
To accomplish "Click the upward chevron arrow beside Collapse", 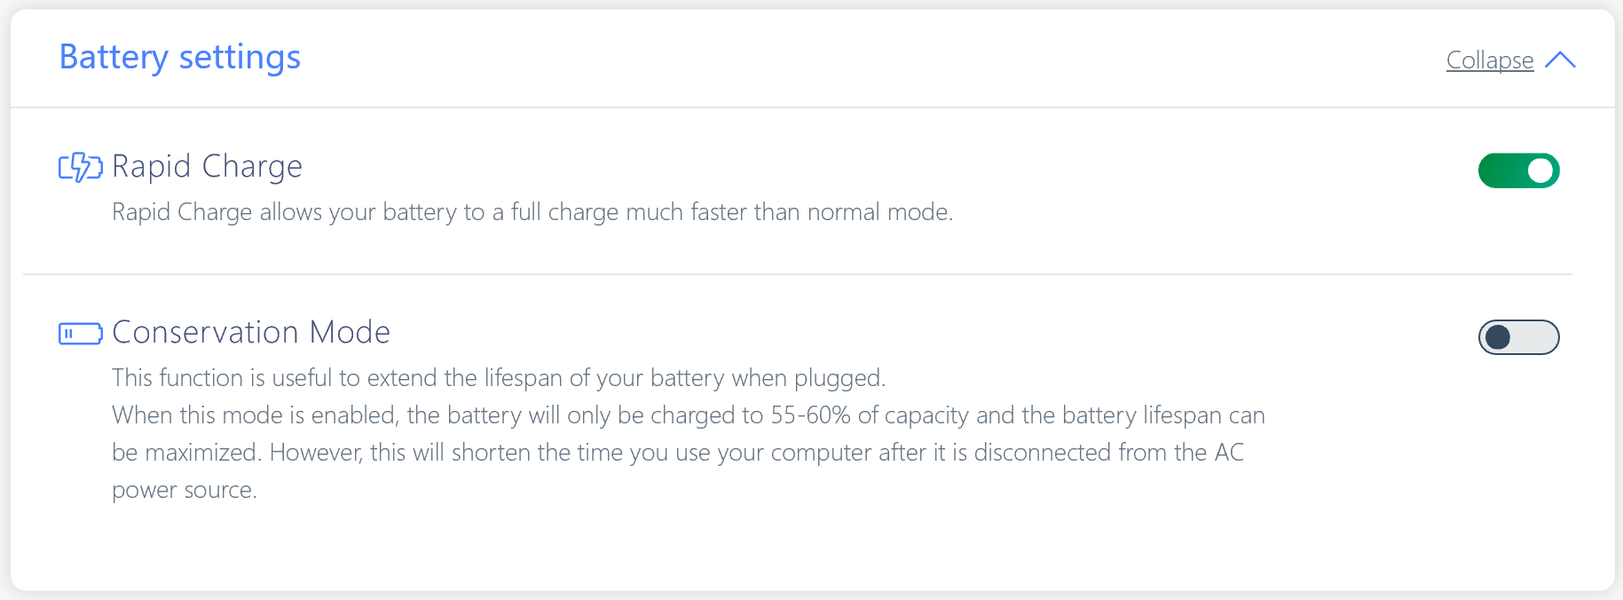I will [1560, 60].
